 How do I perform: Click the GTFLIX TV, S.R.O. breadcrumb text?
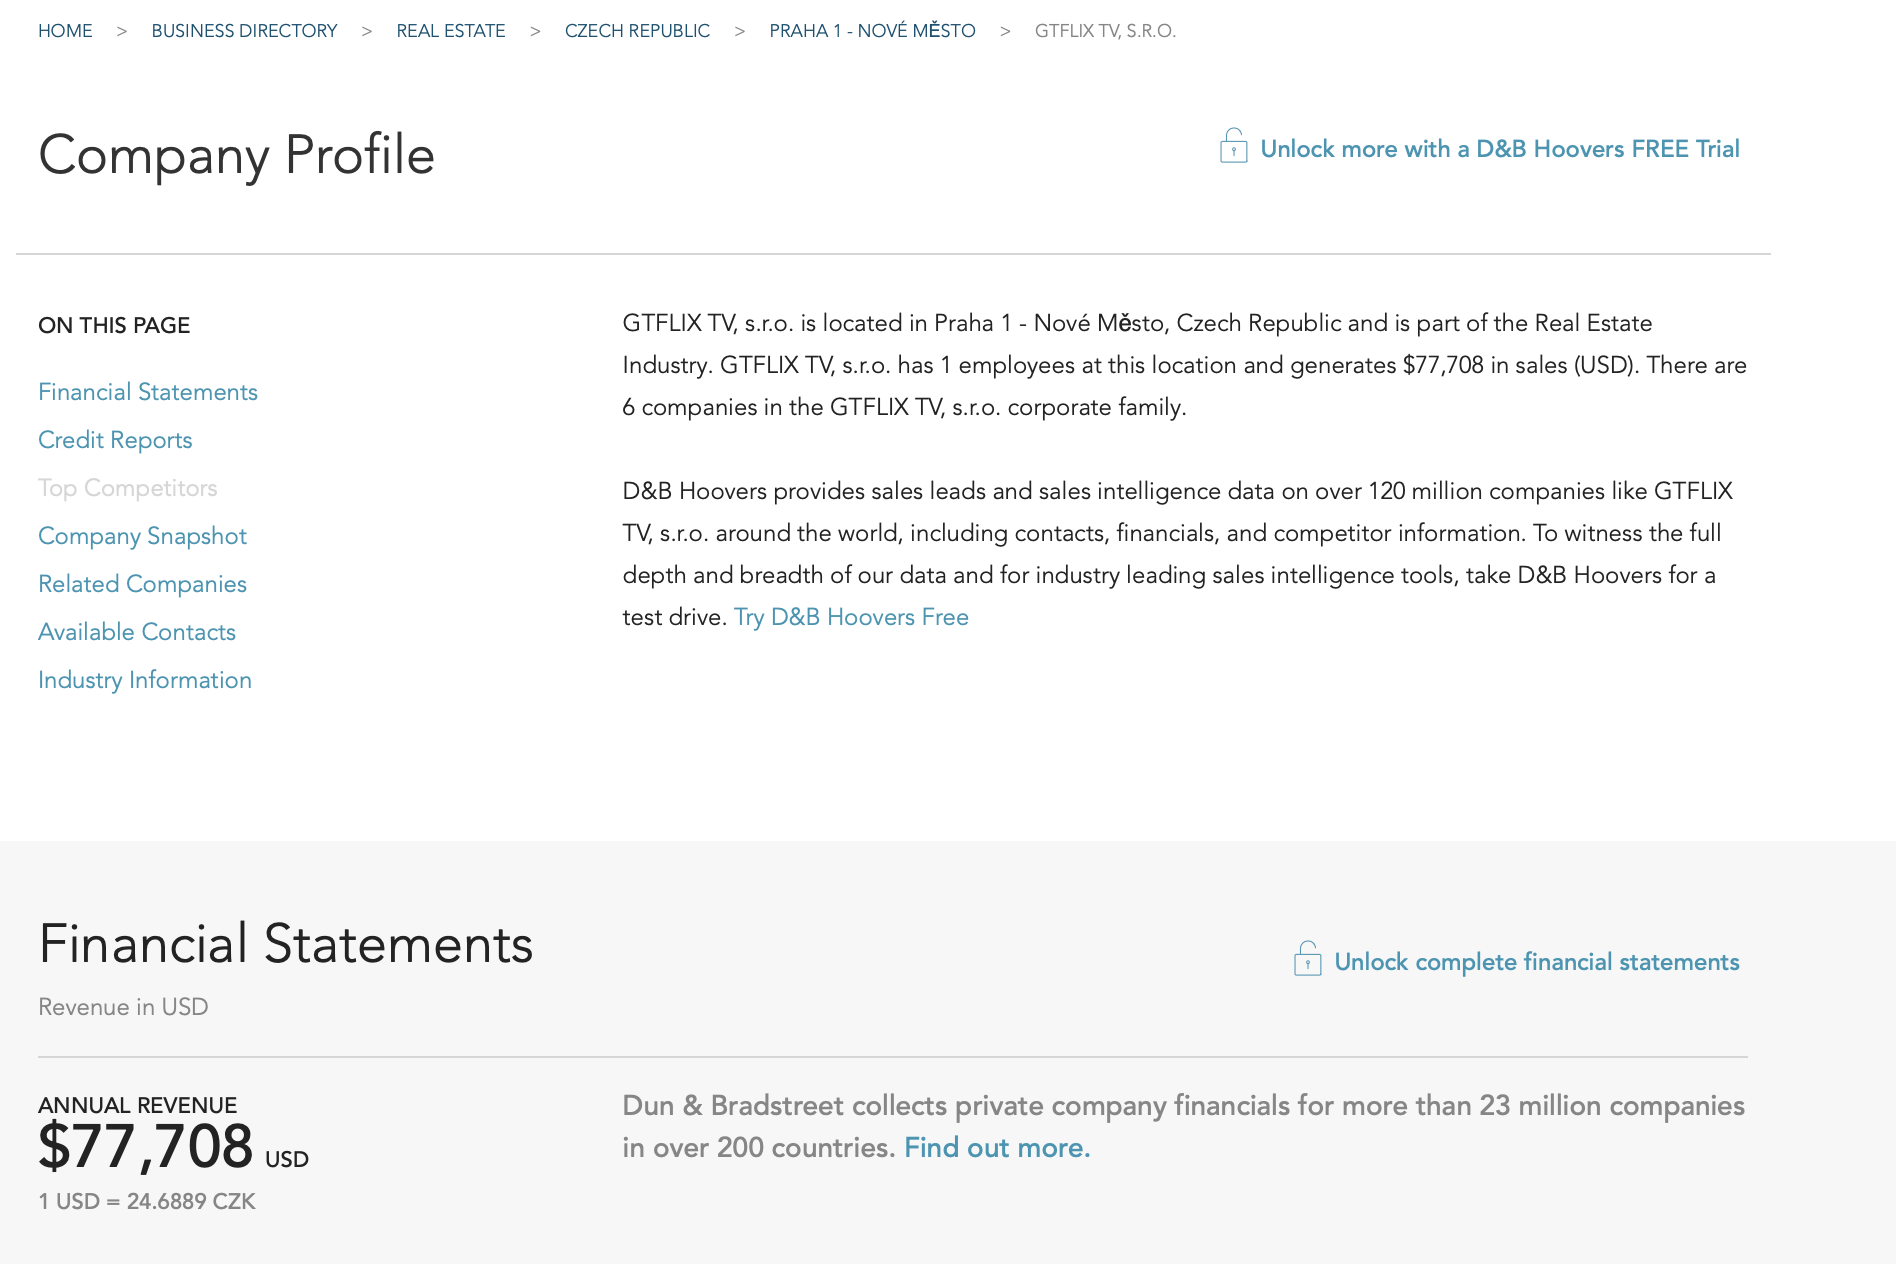1105,31
